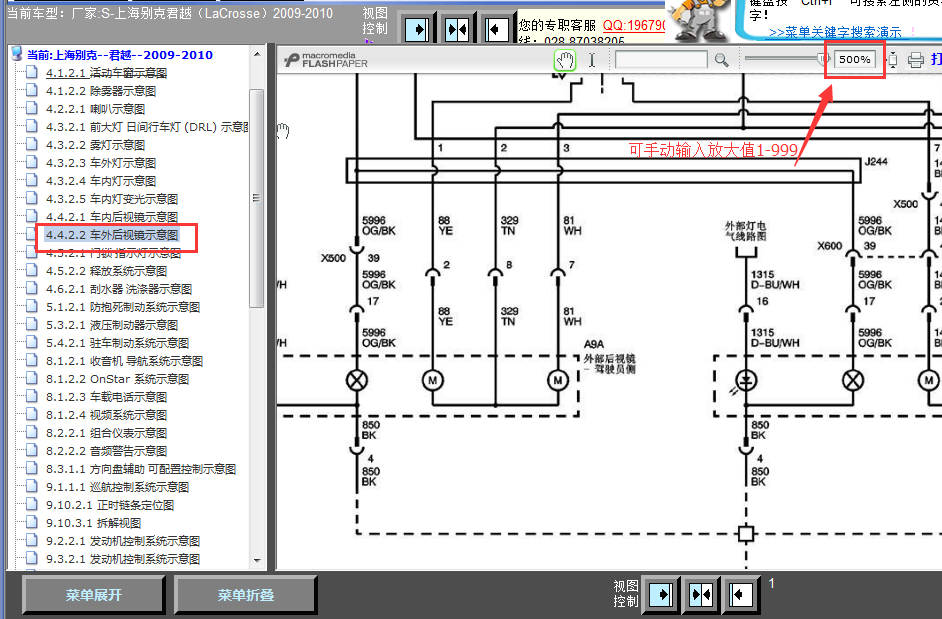Screen dimensions: 942x619
Task: Click the 外部灯电气线路图 reference in diagram
Action: (746, 231)
